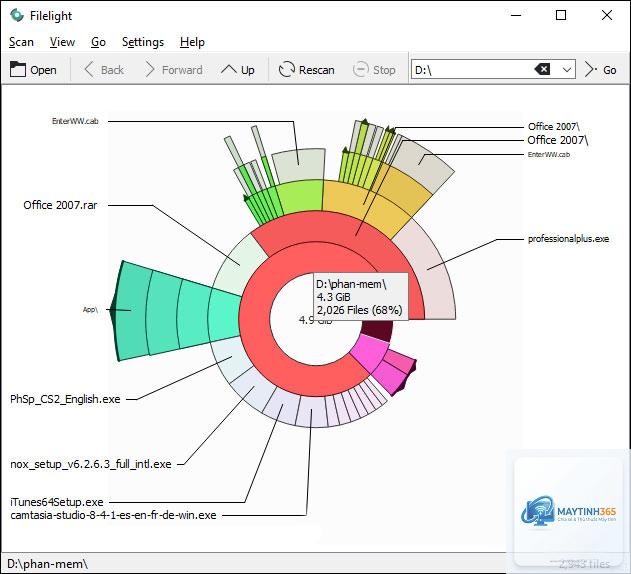Click the Stop scan icon
The image size is (631, 574).
click(x=361, y=70)
